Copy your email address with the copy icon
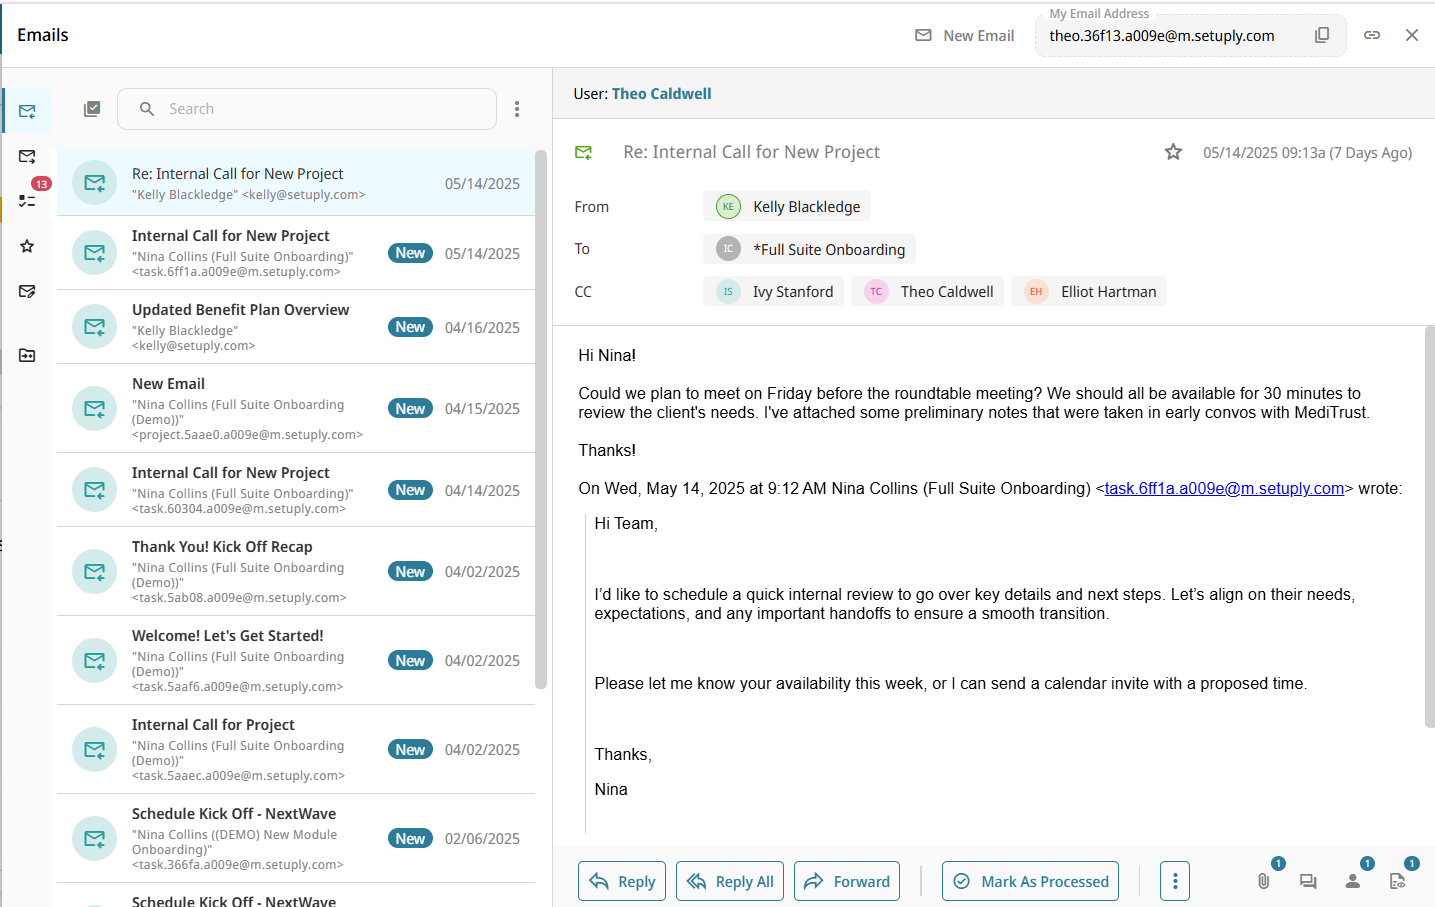Image resolution: width=1435 pixels, height=907 pixels. pos(1322,34)
